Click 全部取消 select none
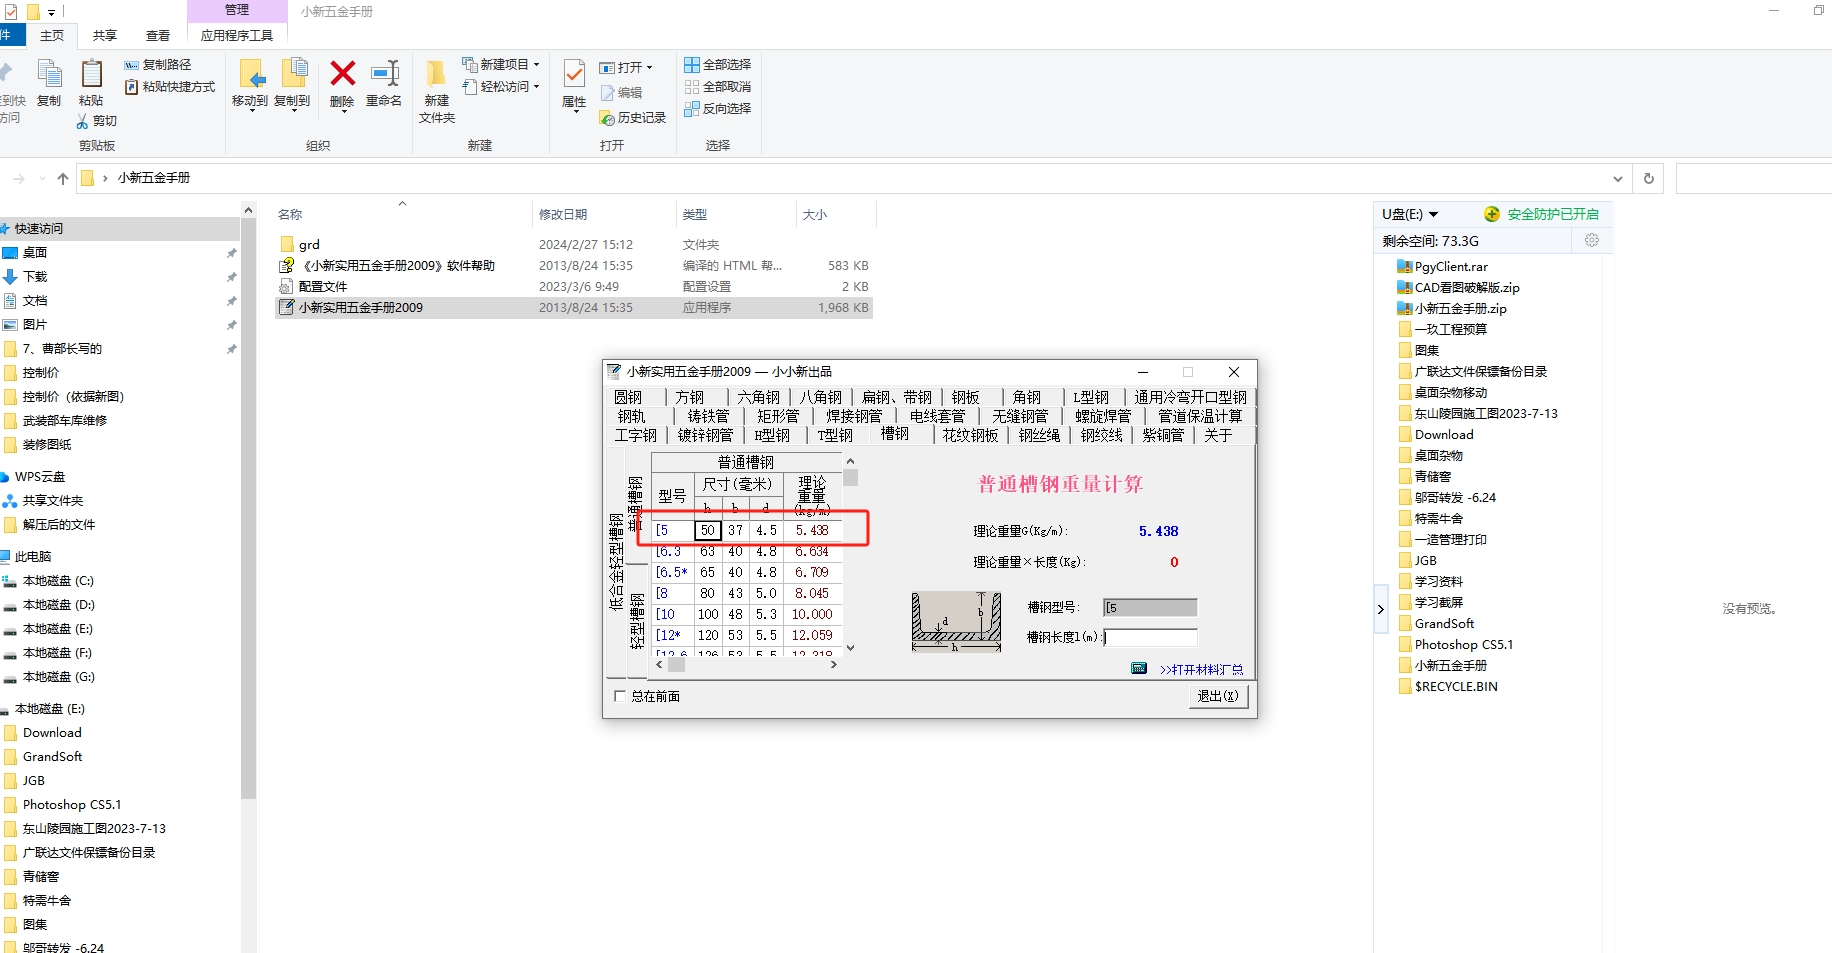The width and height of the screenshot is (1832, 953). [718, 87]
